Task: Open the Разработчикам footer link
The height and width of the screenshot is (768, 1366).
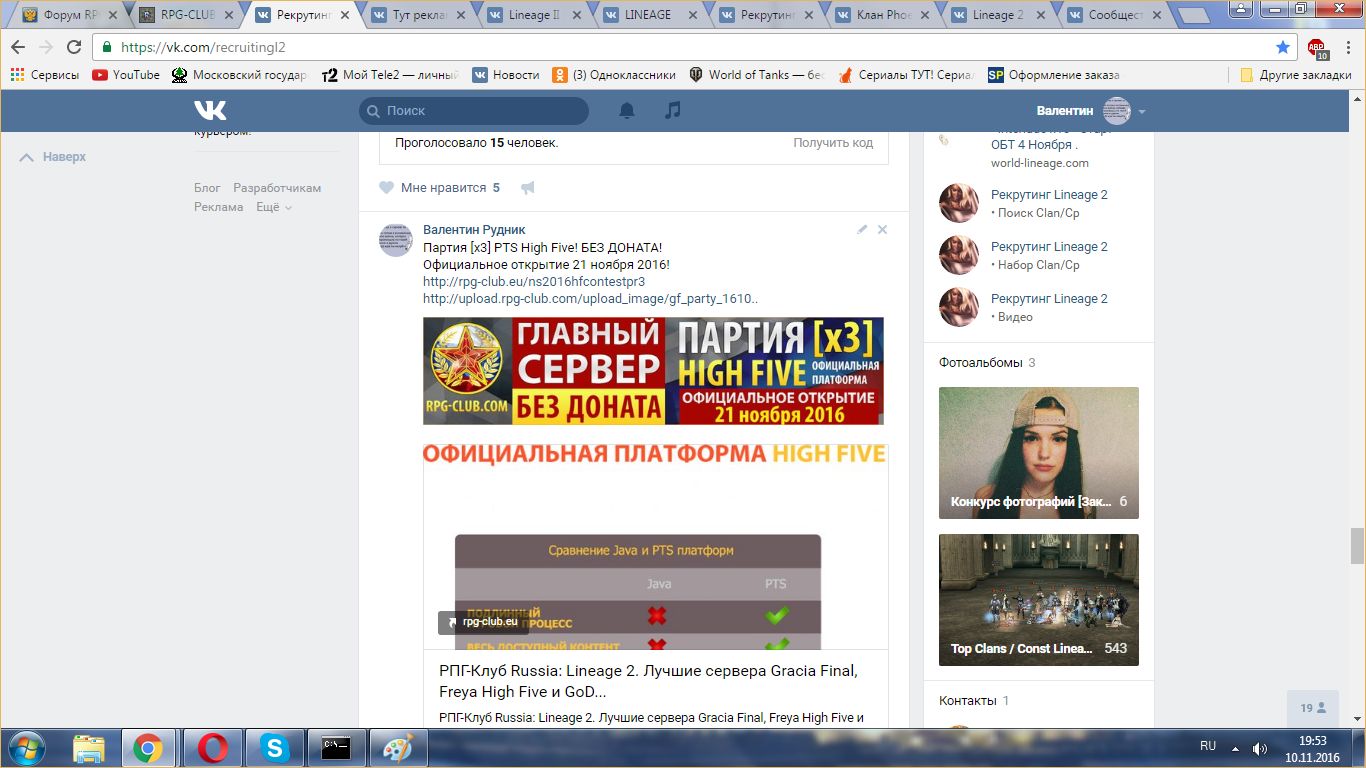Action: coord(277,188)
